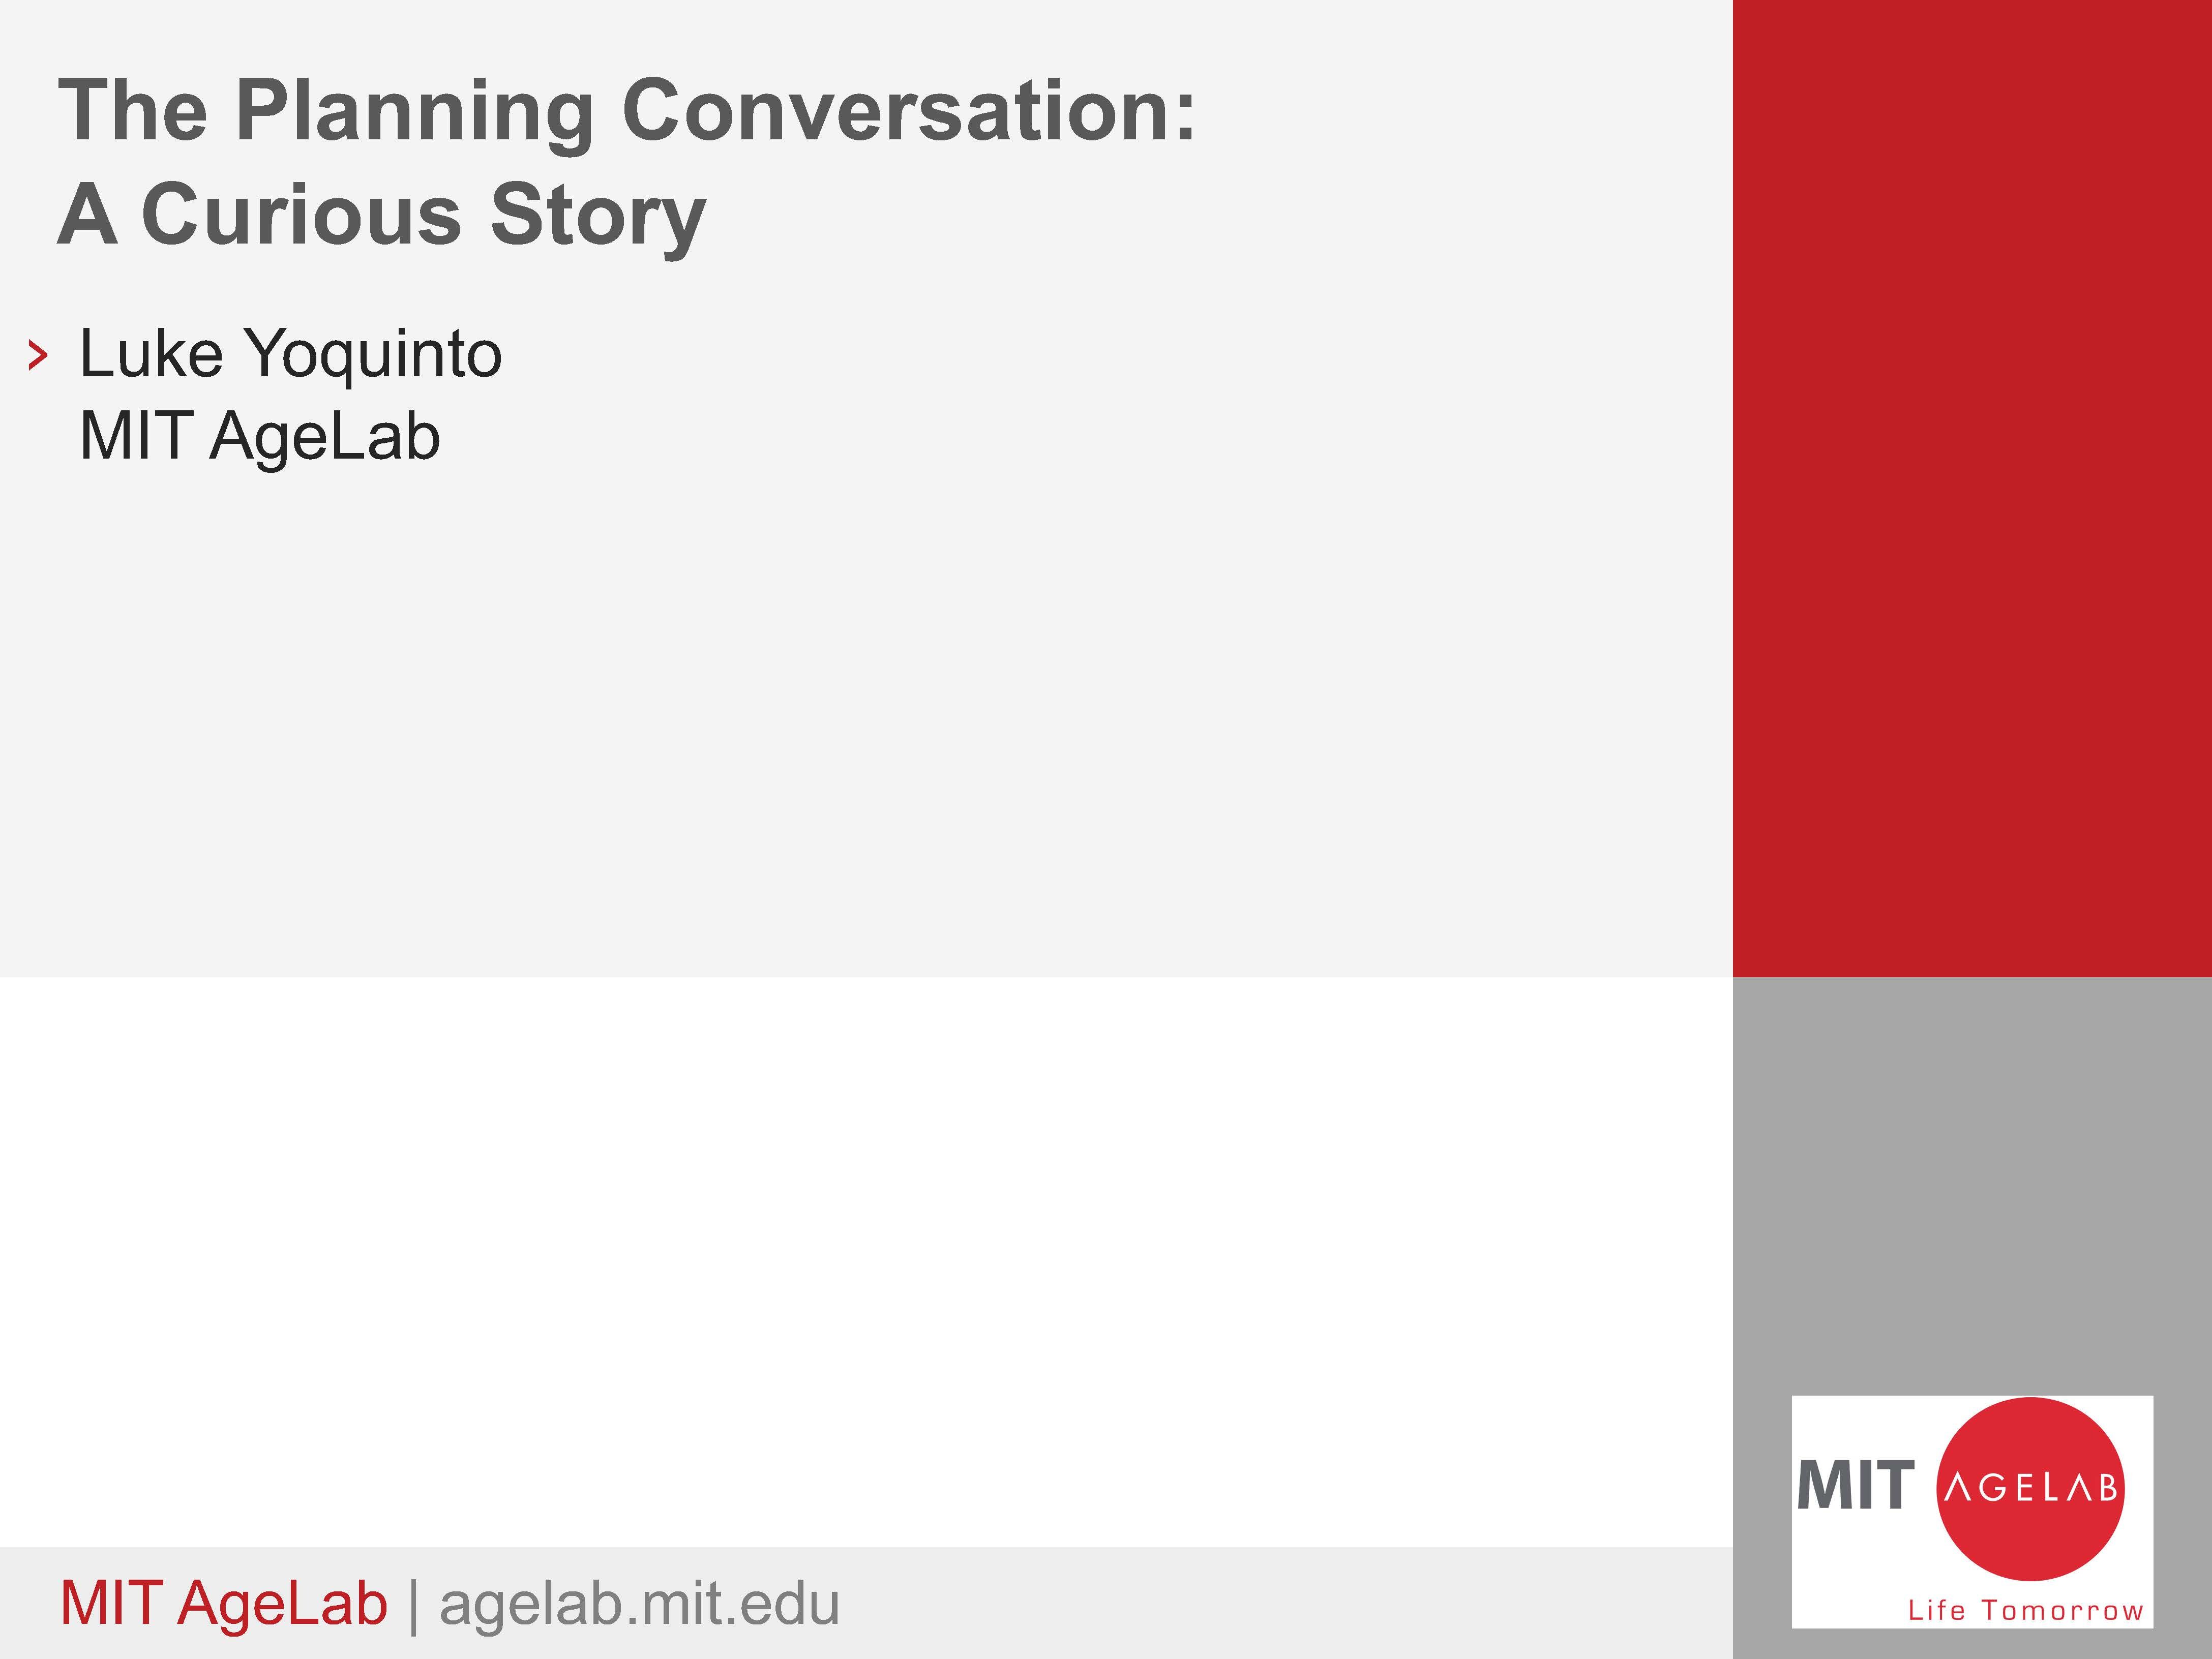The width and height of the screenshot is (2212, 1659).
Task: Click the red chevron bullet before Luke Yoquinto
Action: [x=38, y=355]
